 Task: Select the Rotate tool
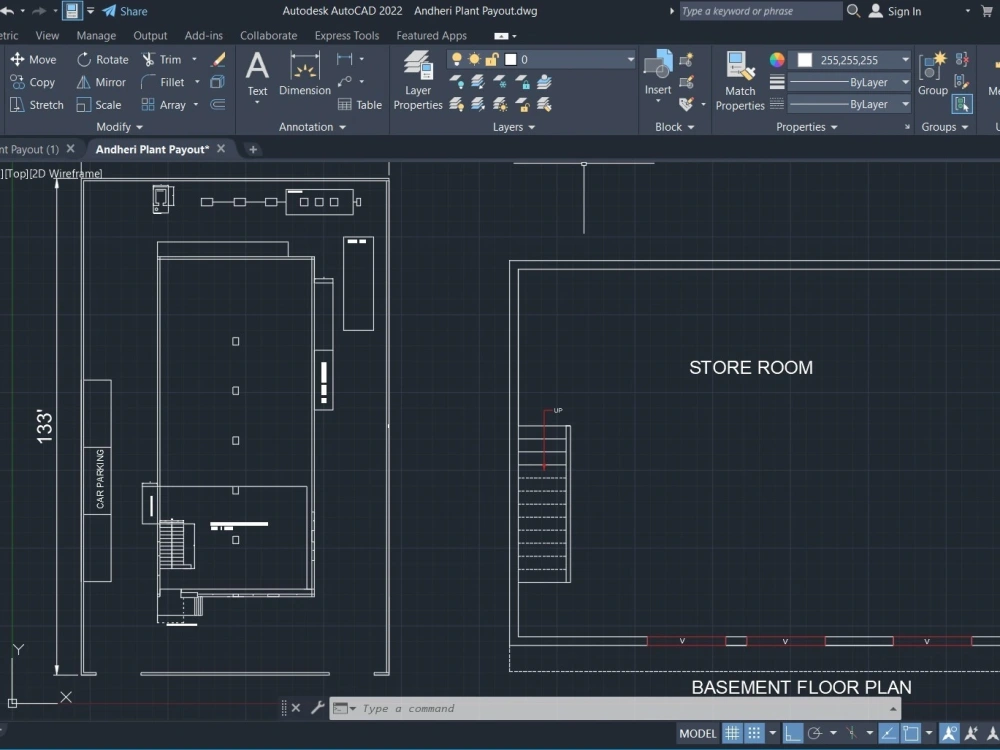pyautogui.click(x=102, y=59)
